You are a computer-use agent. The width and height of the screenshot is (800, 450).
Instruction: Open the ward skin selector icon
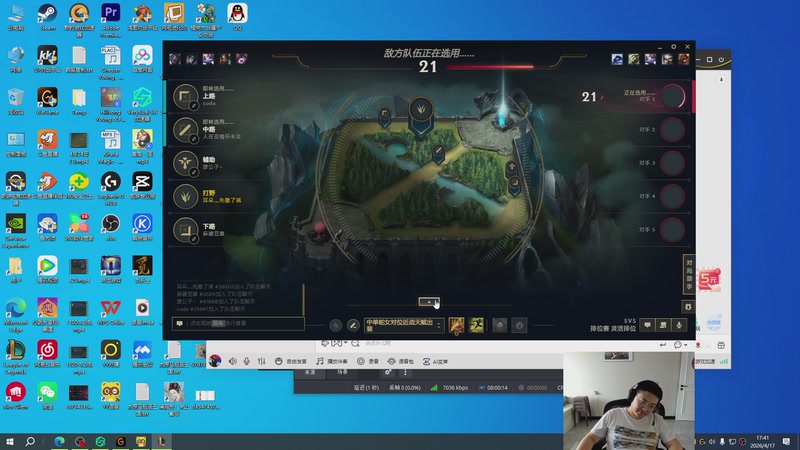tap(499, 325)
